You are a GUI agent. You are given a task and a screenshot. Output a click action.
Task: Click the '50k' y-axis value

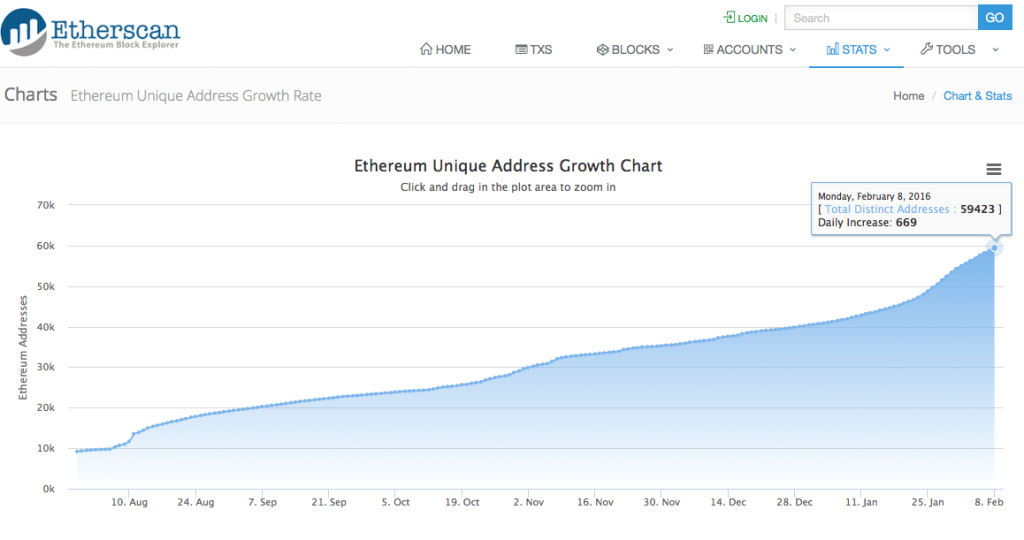tap(46, 287)
